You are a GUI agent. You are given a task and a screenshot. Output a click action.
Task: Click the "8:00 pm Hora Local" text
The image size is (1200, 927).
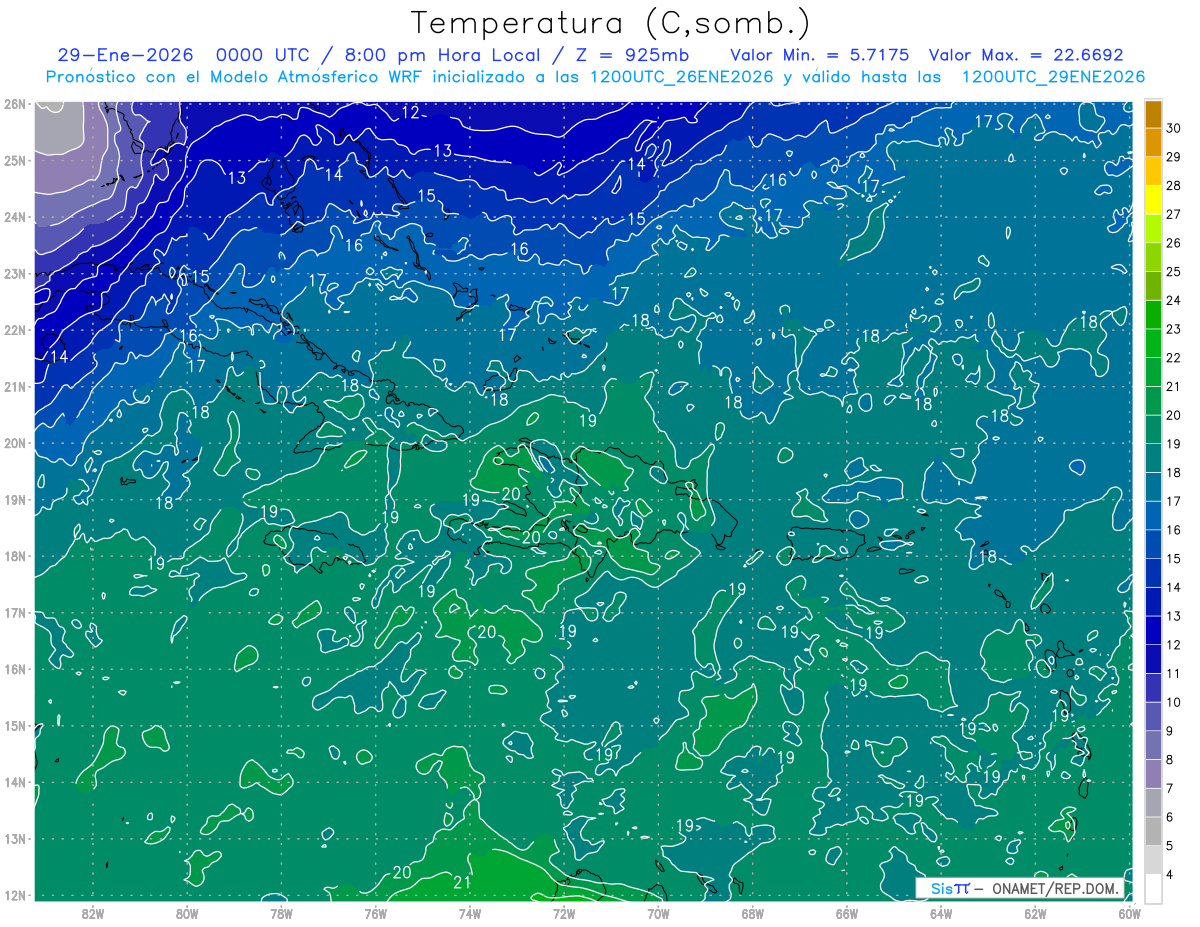[x=441, y=55]
